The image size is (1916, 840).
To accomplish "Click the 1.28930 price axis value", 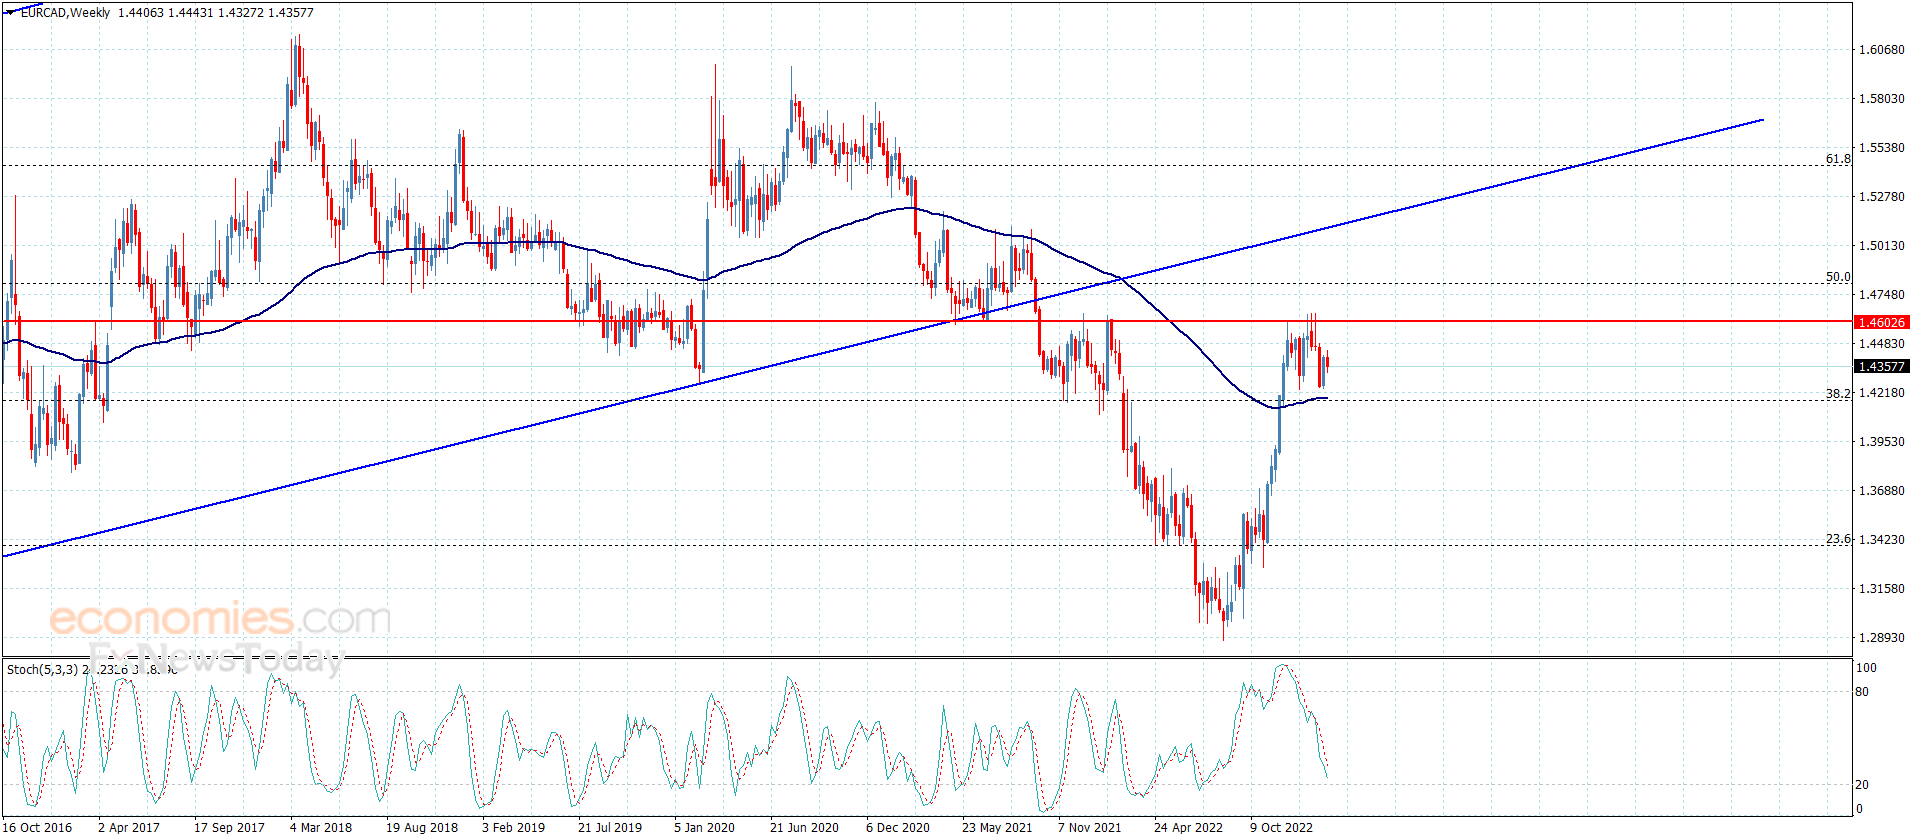I will [1881, 637].
